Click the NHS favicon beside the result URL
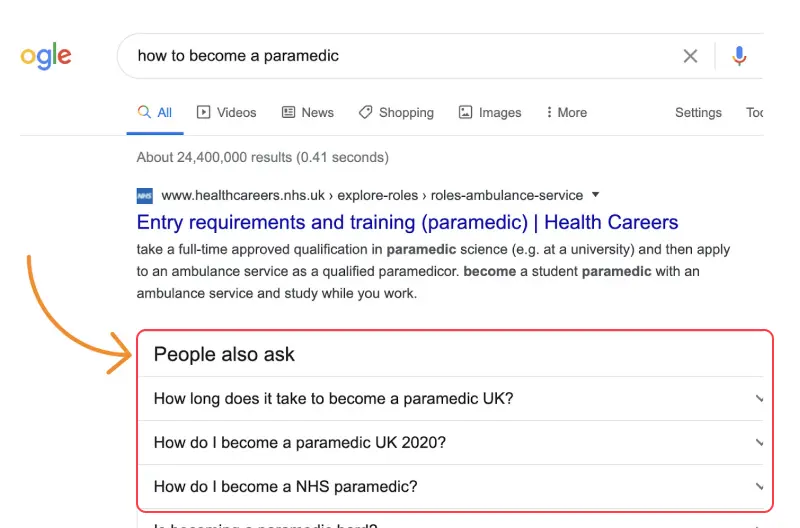This screenshot has width=800, height=528. point(145,195)
